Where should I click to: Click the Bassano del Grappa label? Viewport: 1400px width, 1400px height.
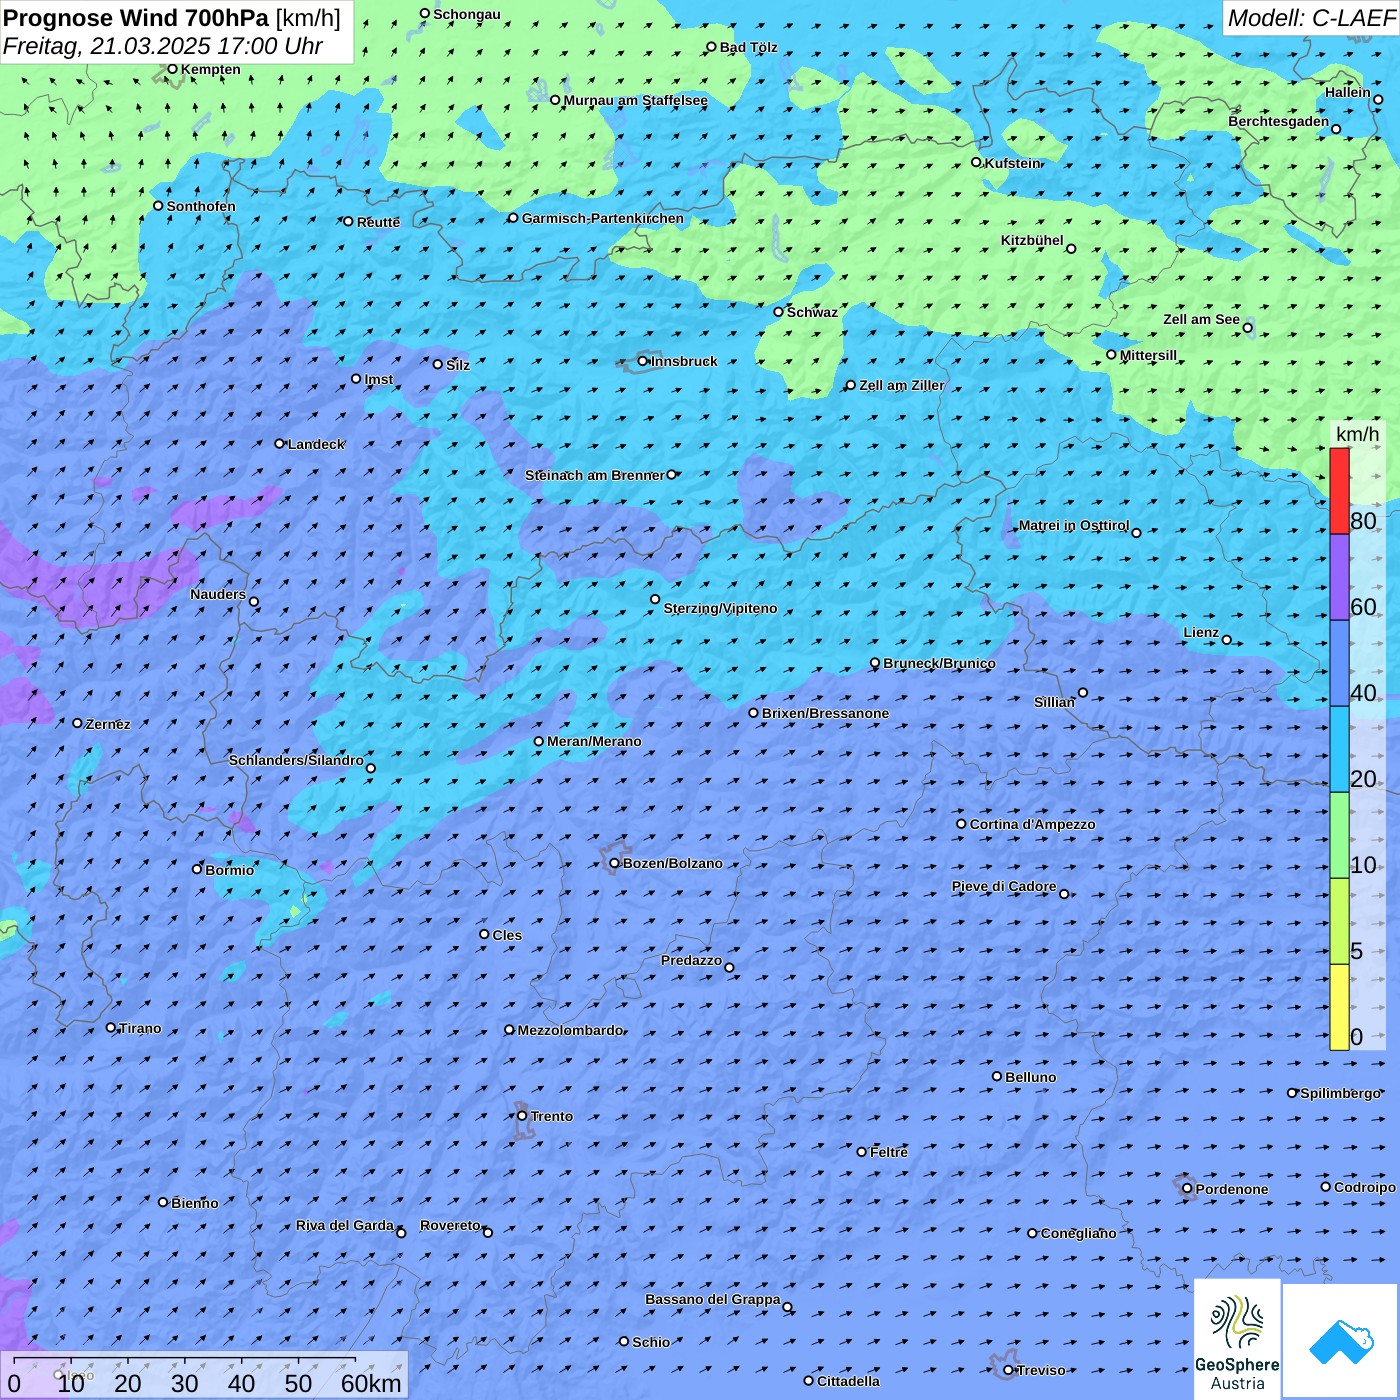pos(712,1299)
